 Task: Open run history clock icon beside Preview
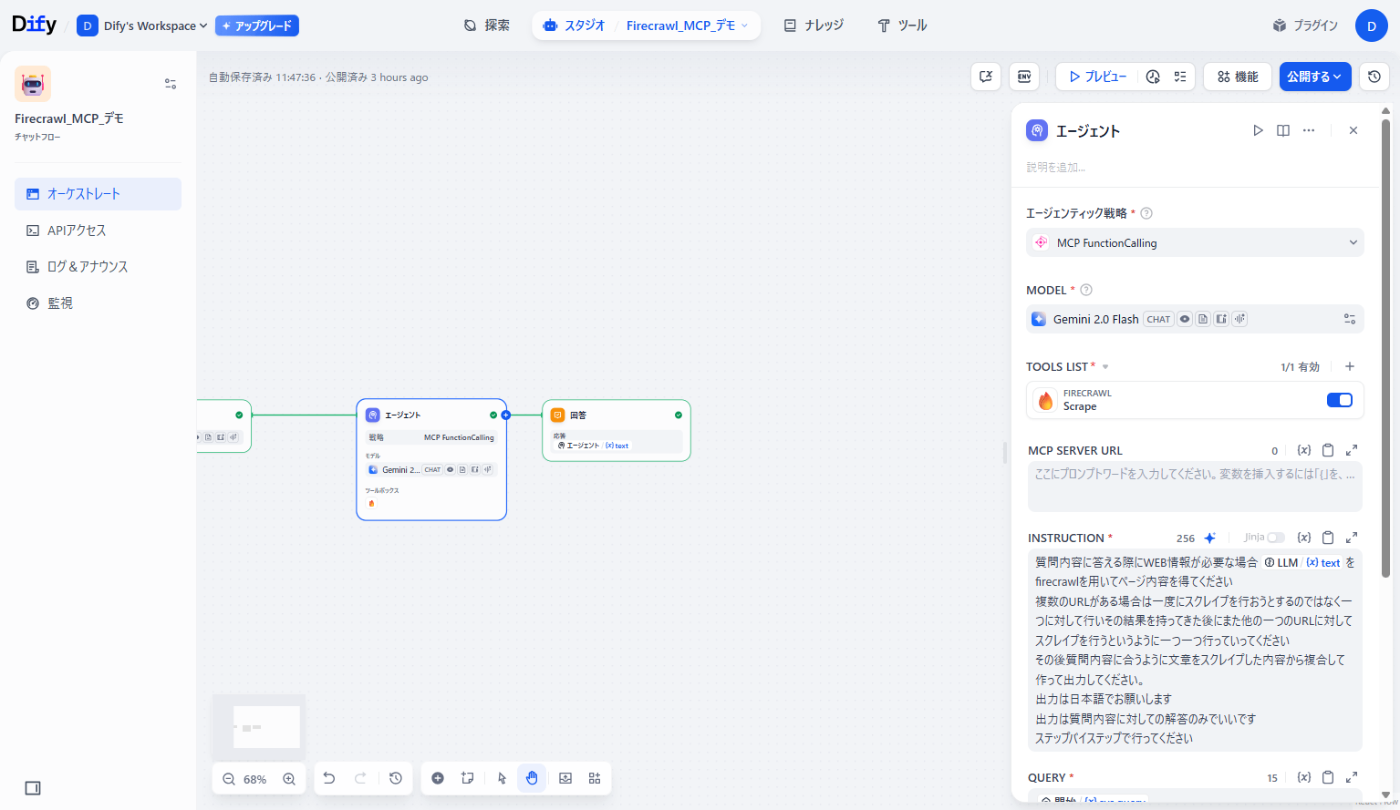tap(1153, 77)
